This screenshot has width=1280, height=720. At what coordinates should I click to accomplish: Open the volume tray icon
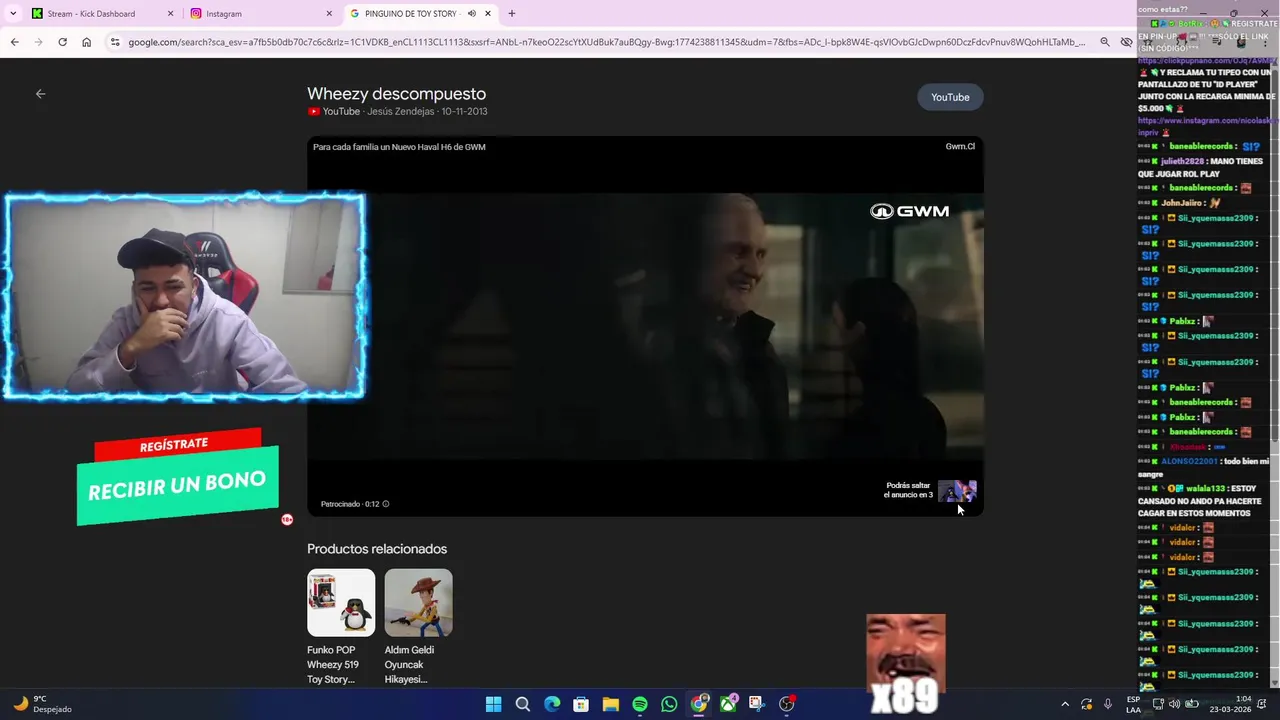[1174, 704]
